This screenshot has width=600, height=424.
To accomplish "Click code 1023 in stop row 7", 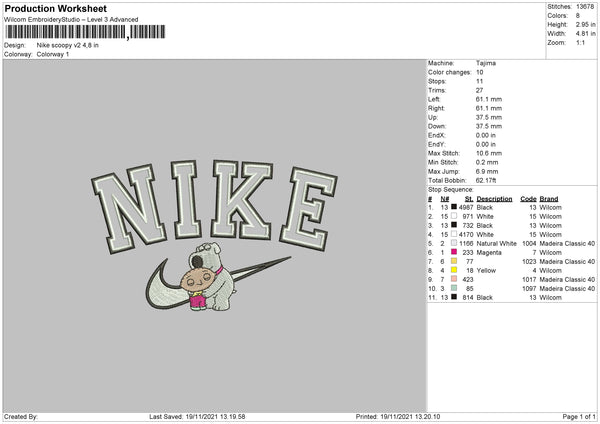I will pyautogui.click(x=529, y=261).
